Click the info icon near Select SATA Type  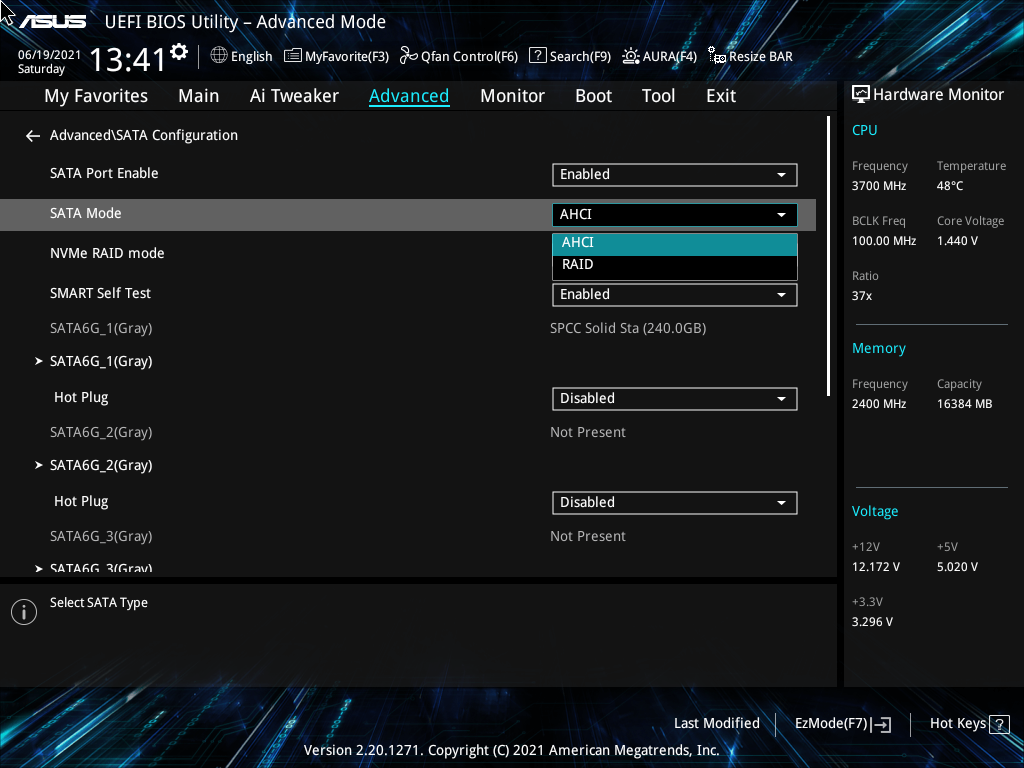tap(23, 611)
